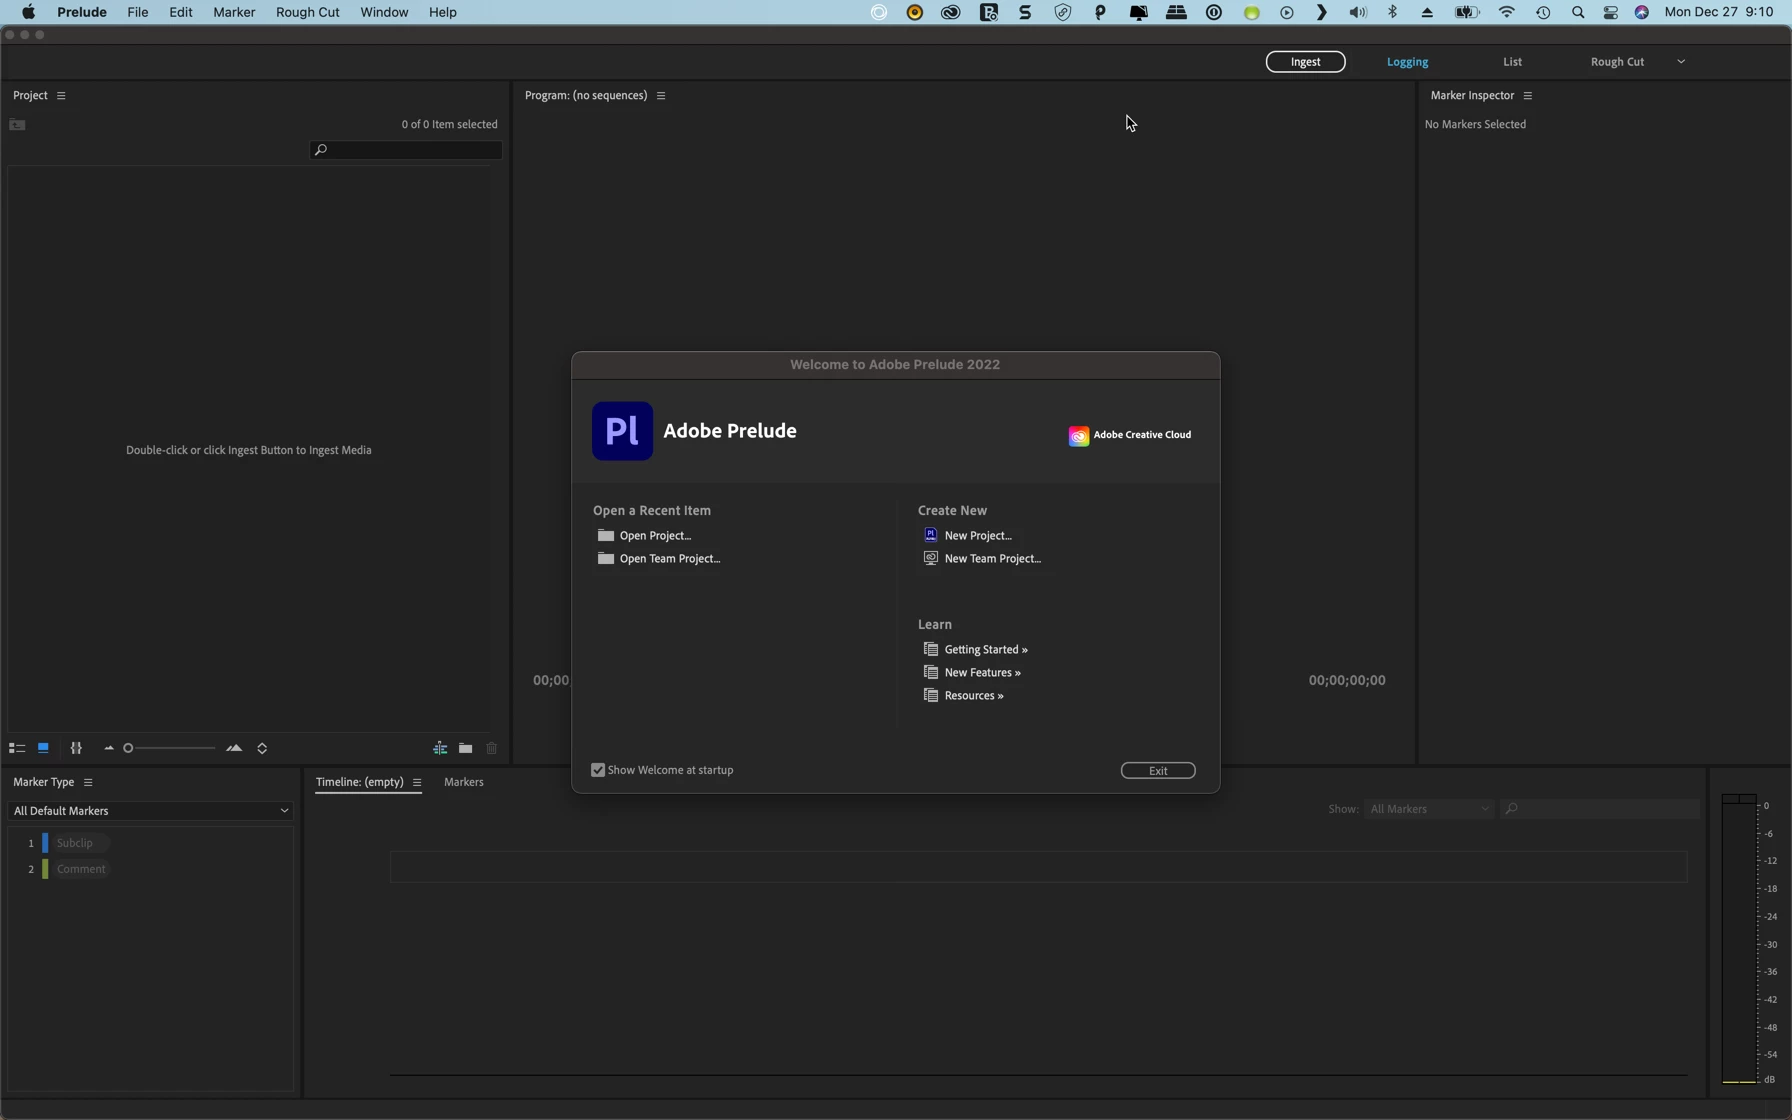
Task: Click the Bluetooth icon in the menu bar
Action: [x=1393, y=12]
